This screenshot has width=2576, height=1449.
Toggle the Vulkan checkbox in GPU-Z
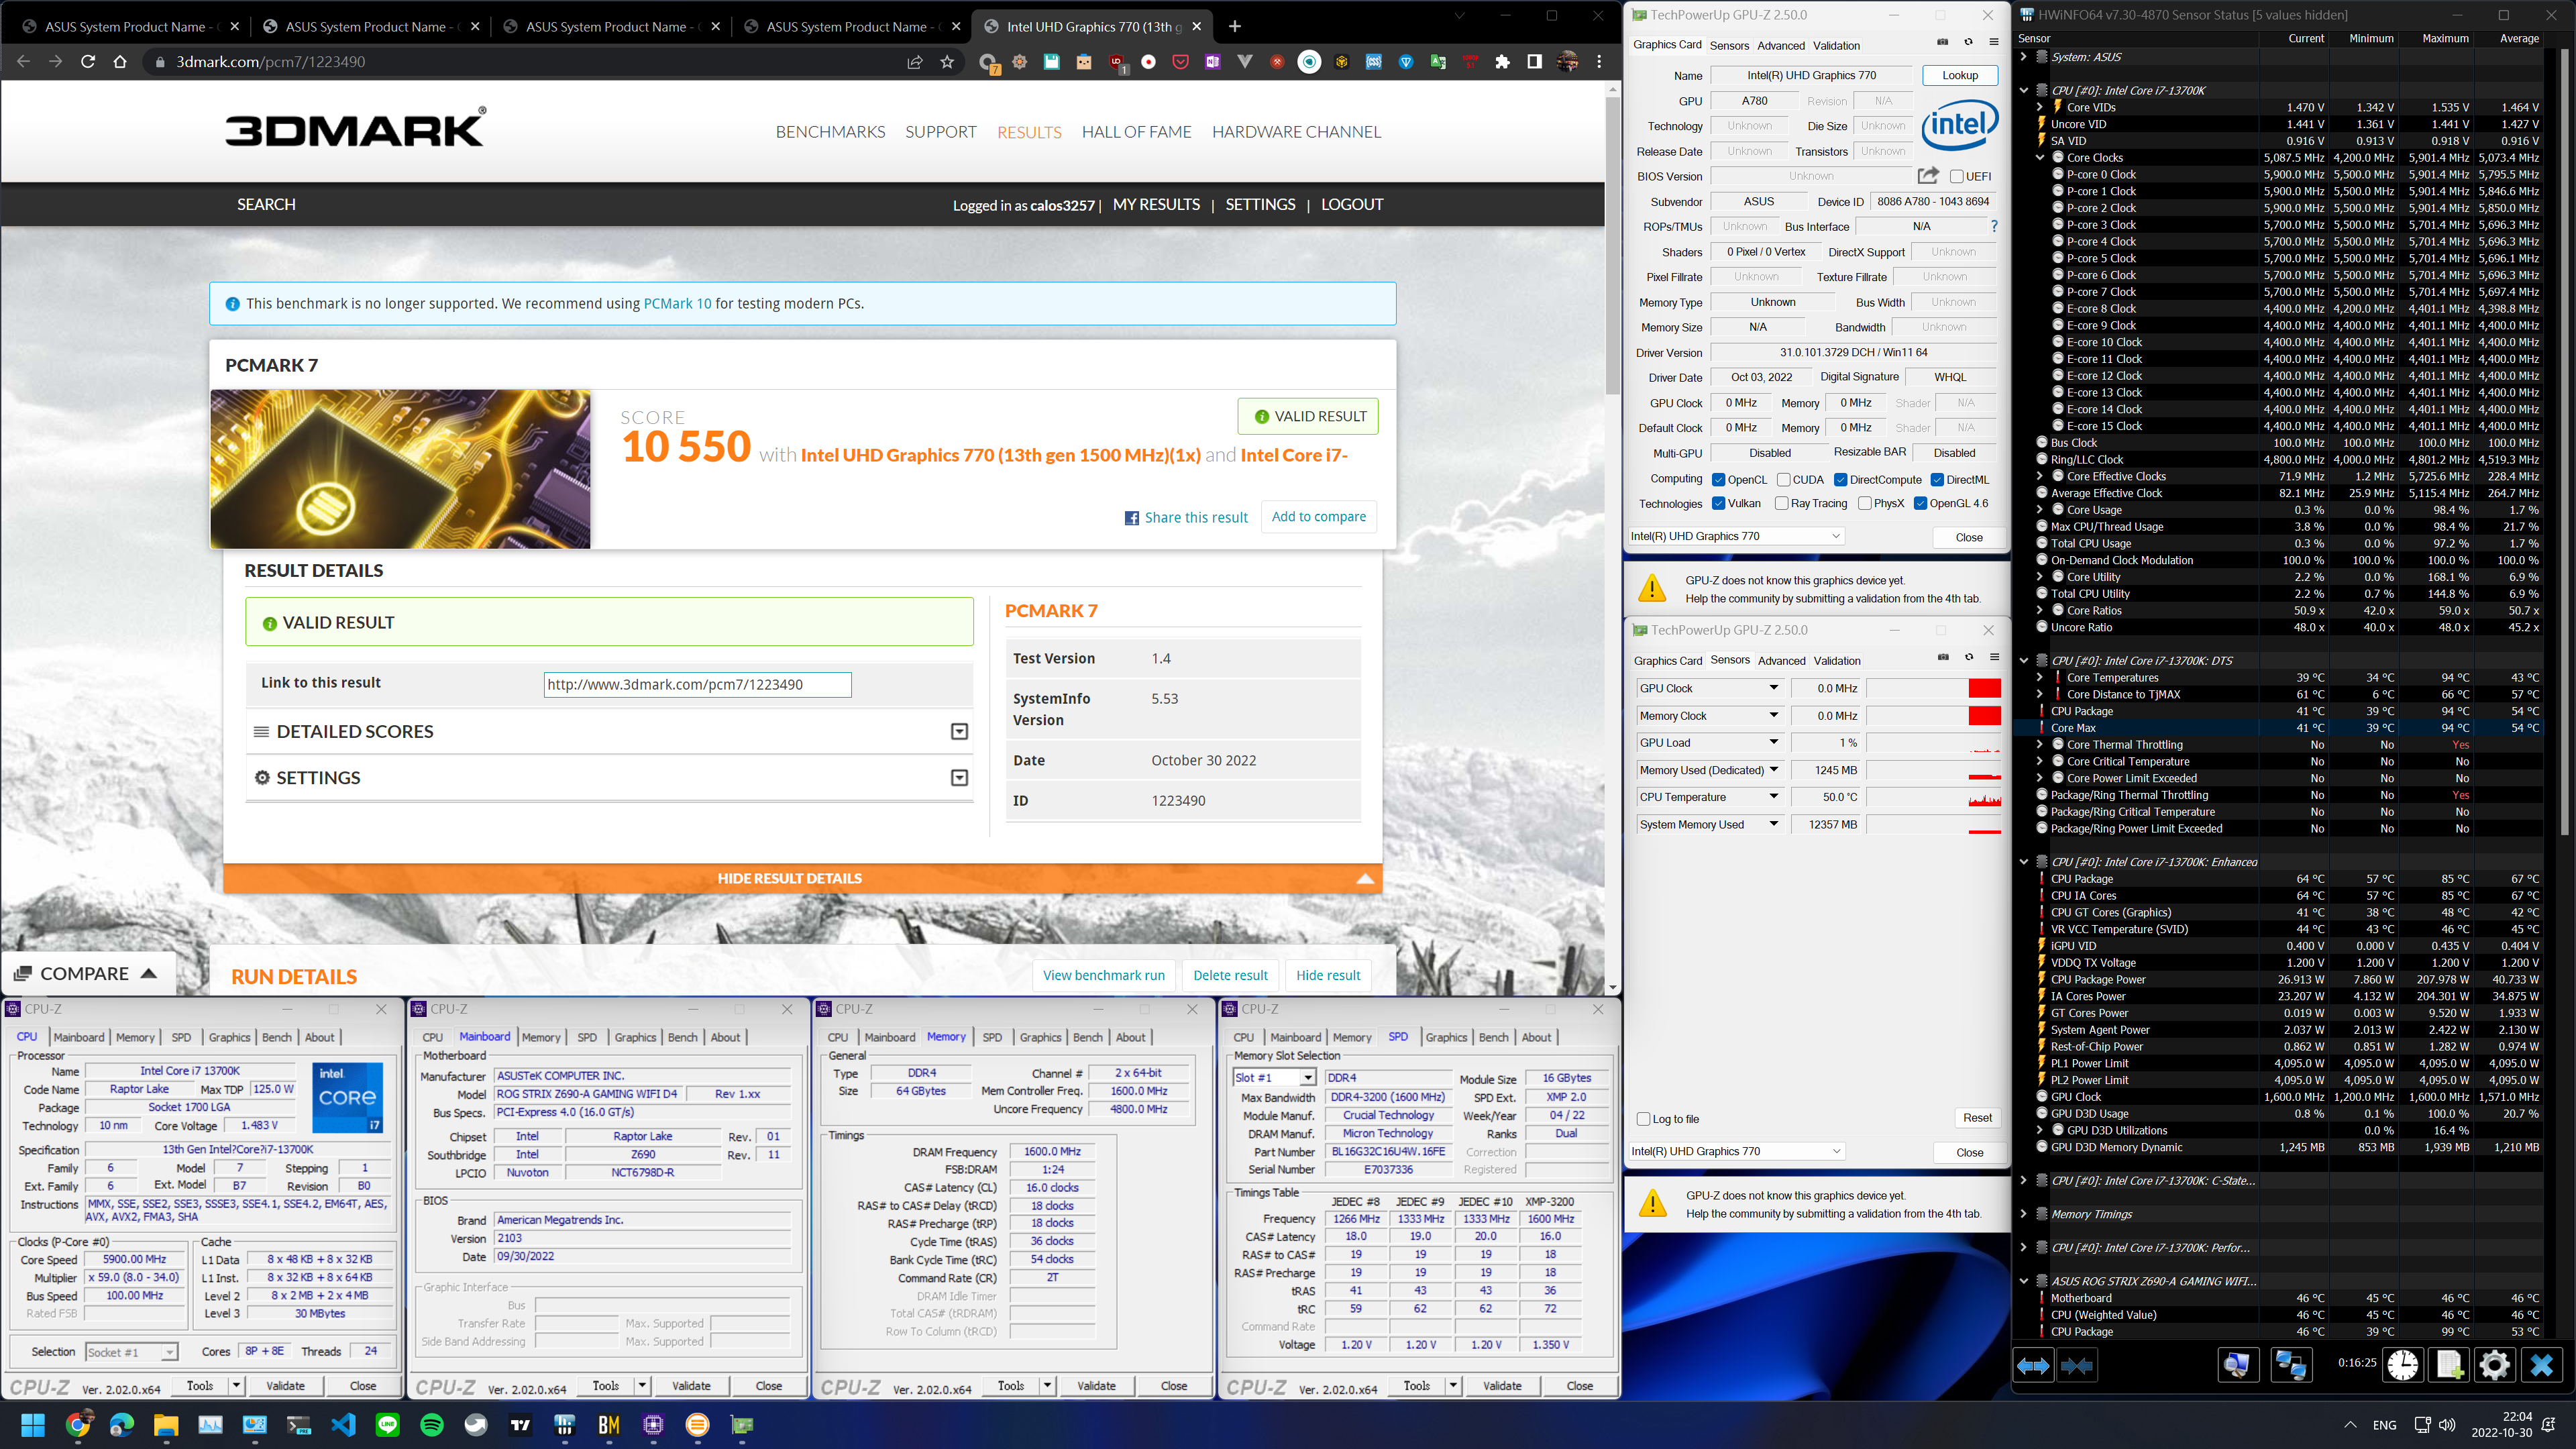(1718, 504)
